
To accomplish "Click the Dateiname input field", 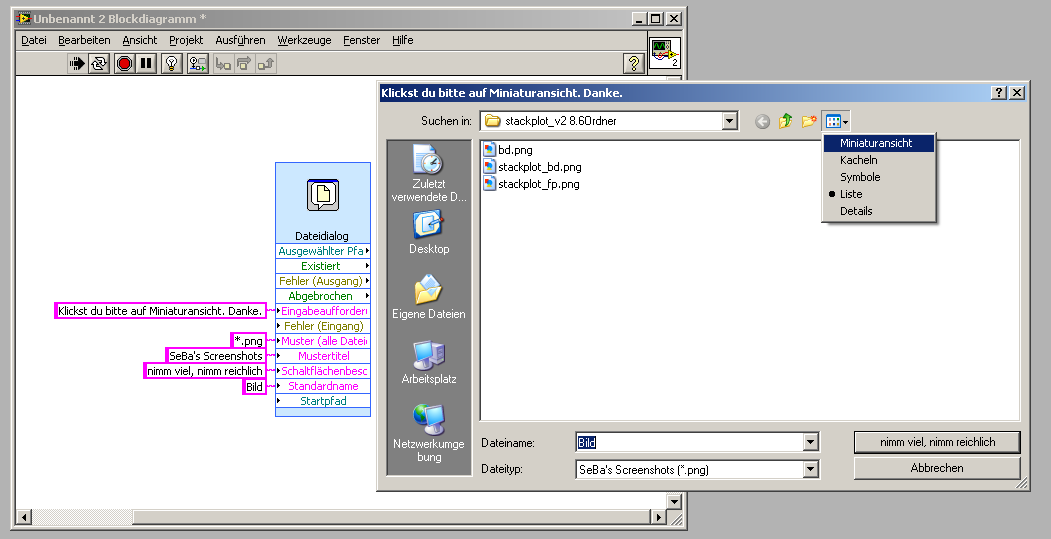I will point(690,442).
